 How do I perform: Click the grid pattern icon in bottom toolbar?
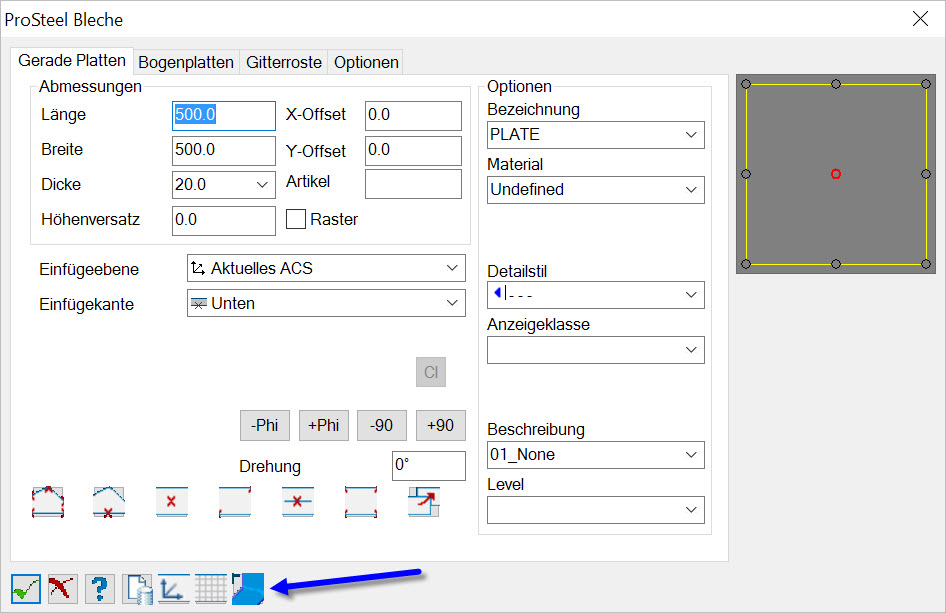pos(211,589)
